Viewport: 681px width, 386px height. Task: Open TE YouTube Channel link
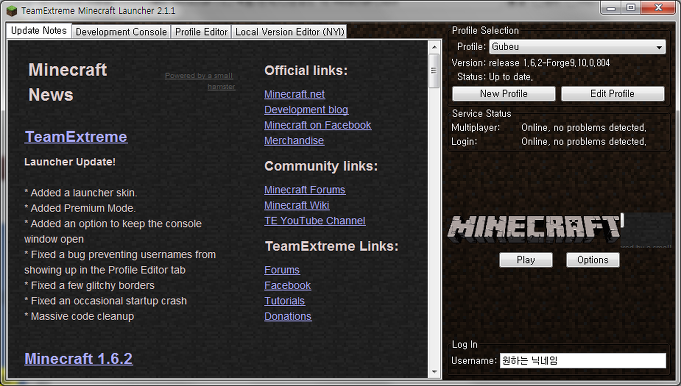pos(315,221)
